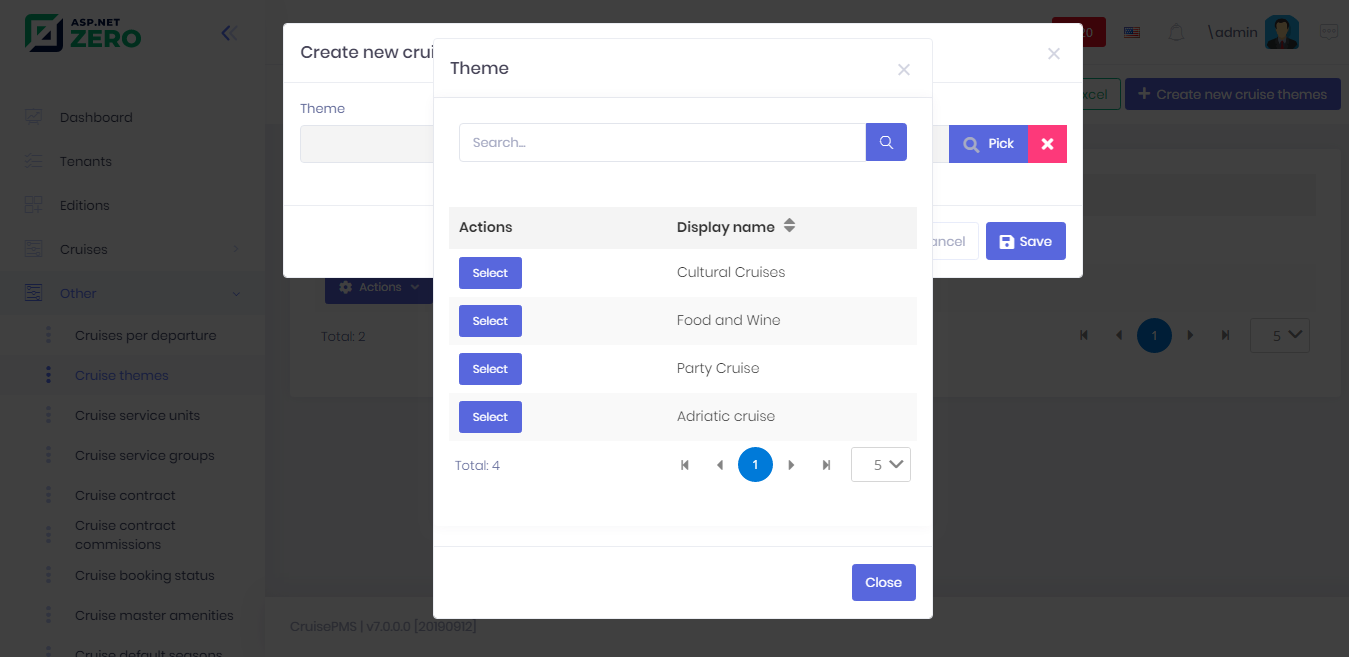Click Save in Create new cruise dialog
Viewport: 1349px width, 657px height.
(1026, 241)
